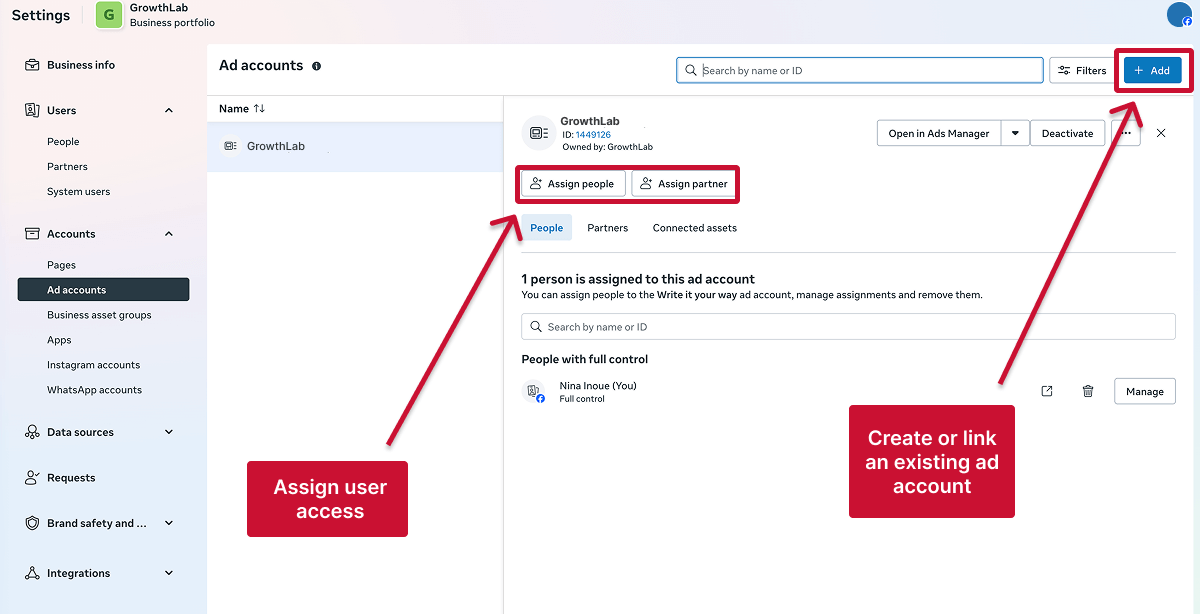Click the blue Add button
Image resolution: width=1200 pixels, height=616 pixels.
tap(1153, 70)
